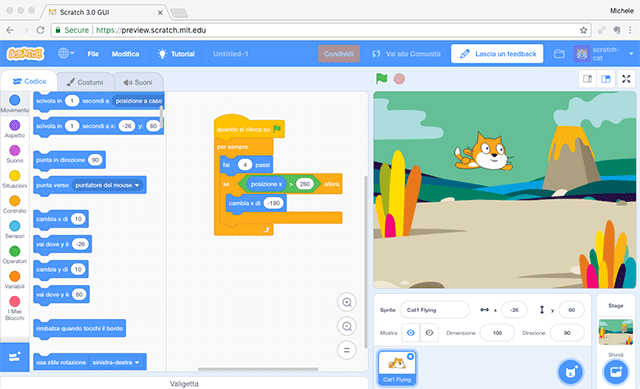Image resolution: width=640 pixels, height=389 pixels.
Task: Hide the sprite with crossed eye icon
Action: [429, 333]
